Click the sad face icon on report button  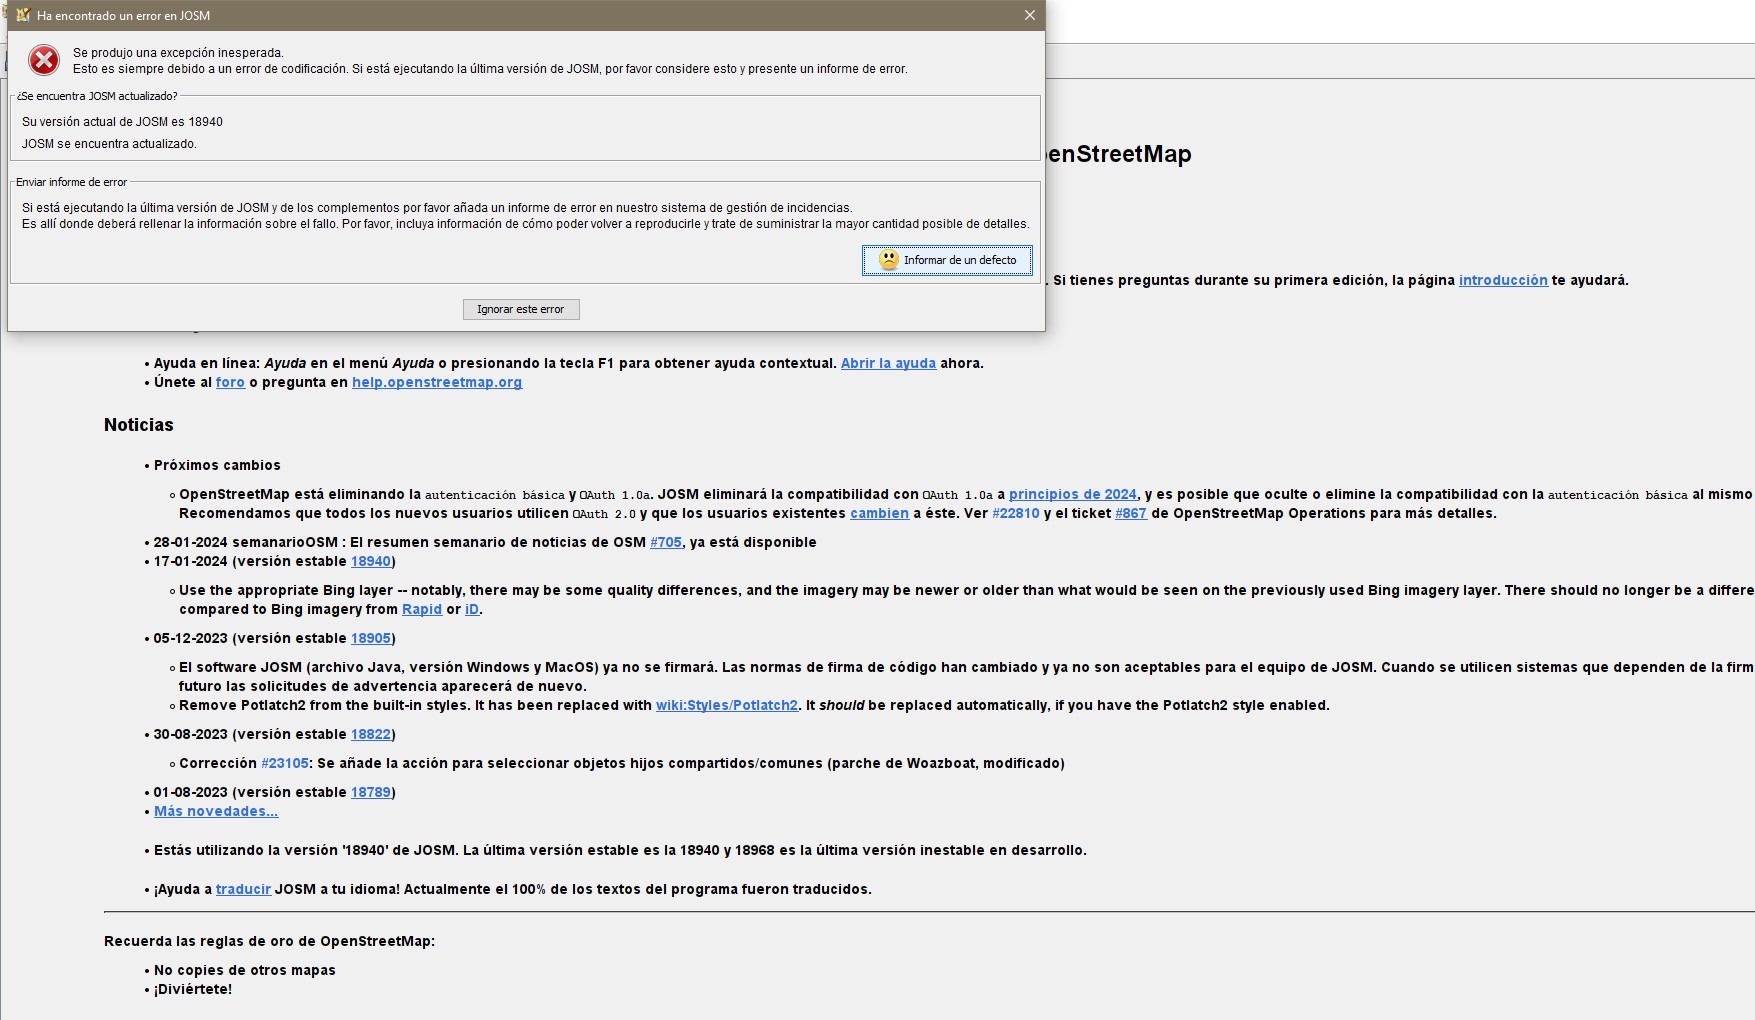coord(888,260)
